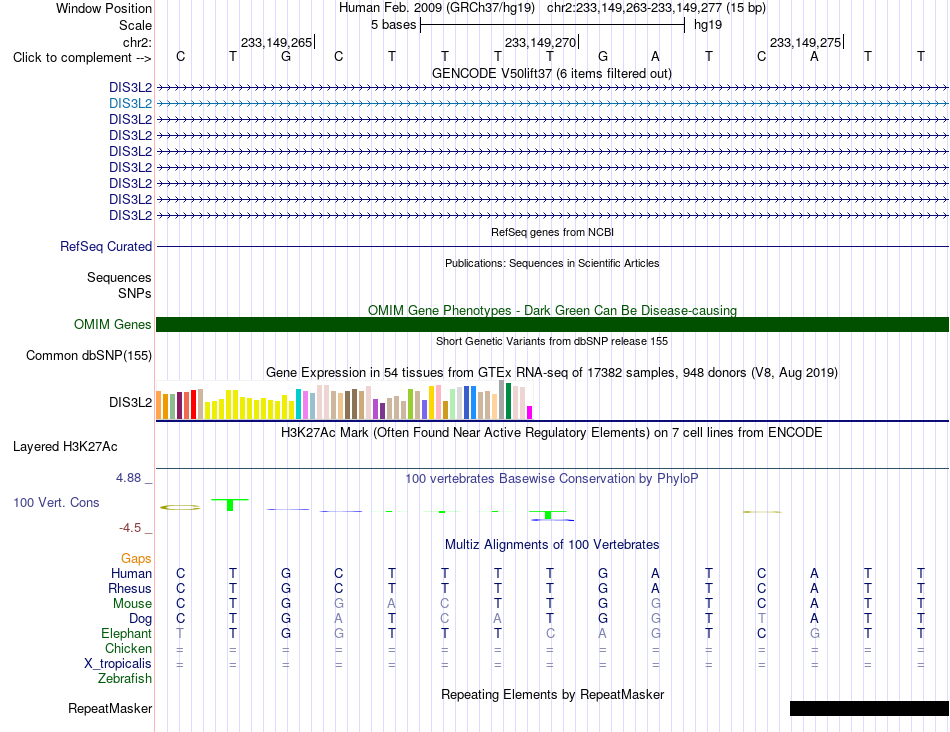Click the Dog species label
This screenshot has width=950, height=732.
[x=140, y=619]
